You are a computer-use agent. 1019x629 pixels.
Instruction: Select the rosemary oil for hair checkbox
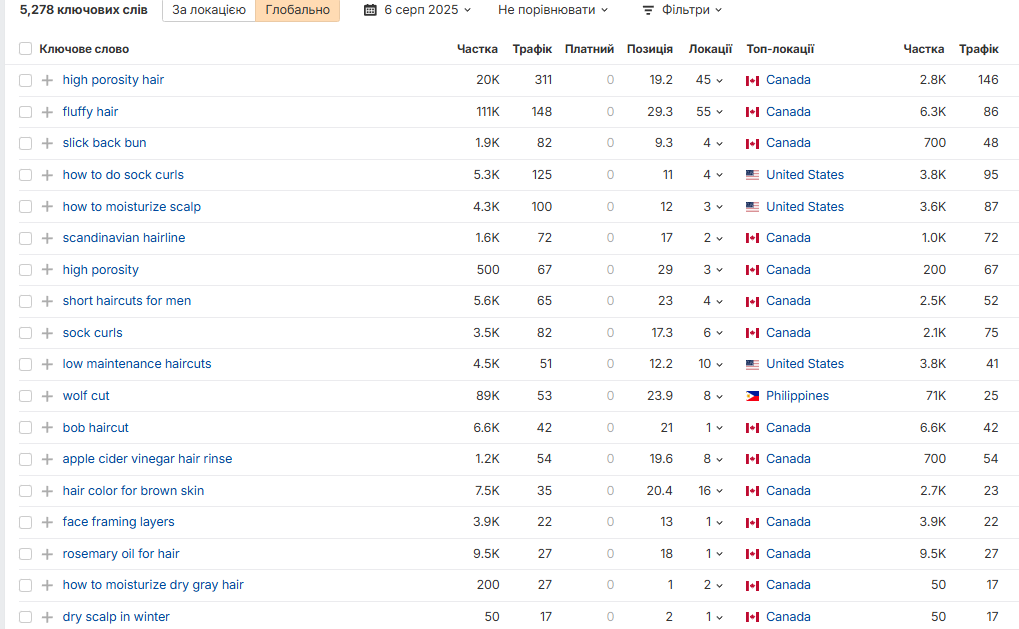pyautogui.click(x=25, y=554)
